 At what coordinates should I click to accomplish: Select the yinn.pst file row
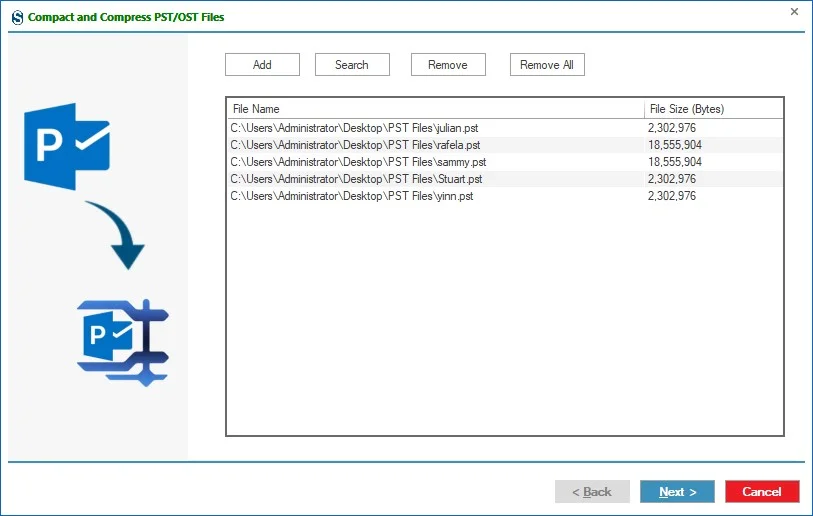tap(505, 196)
